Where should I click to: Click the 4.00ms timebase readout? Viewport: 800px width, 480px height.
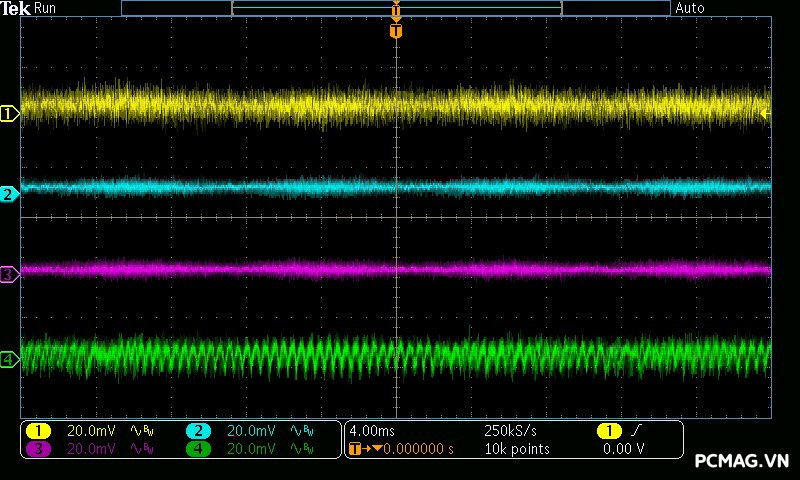click(x=371, y=431)
